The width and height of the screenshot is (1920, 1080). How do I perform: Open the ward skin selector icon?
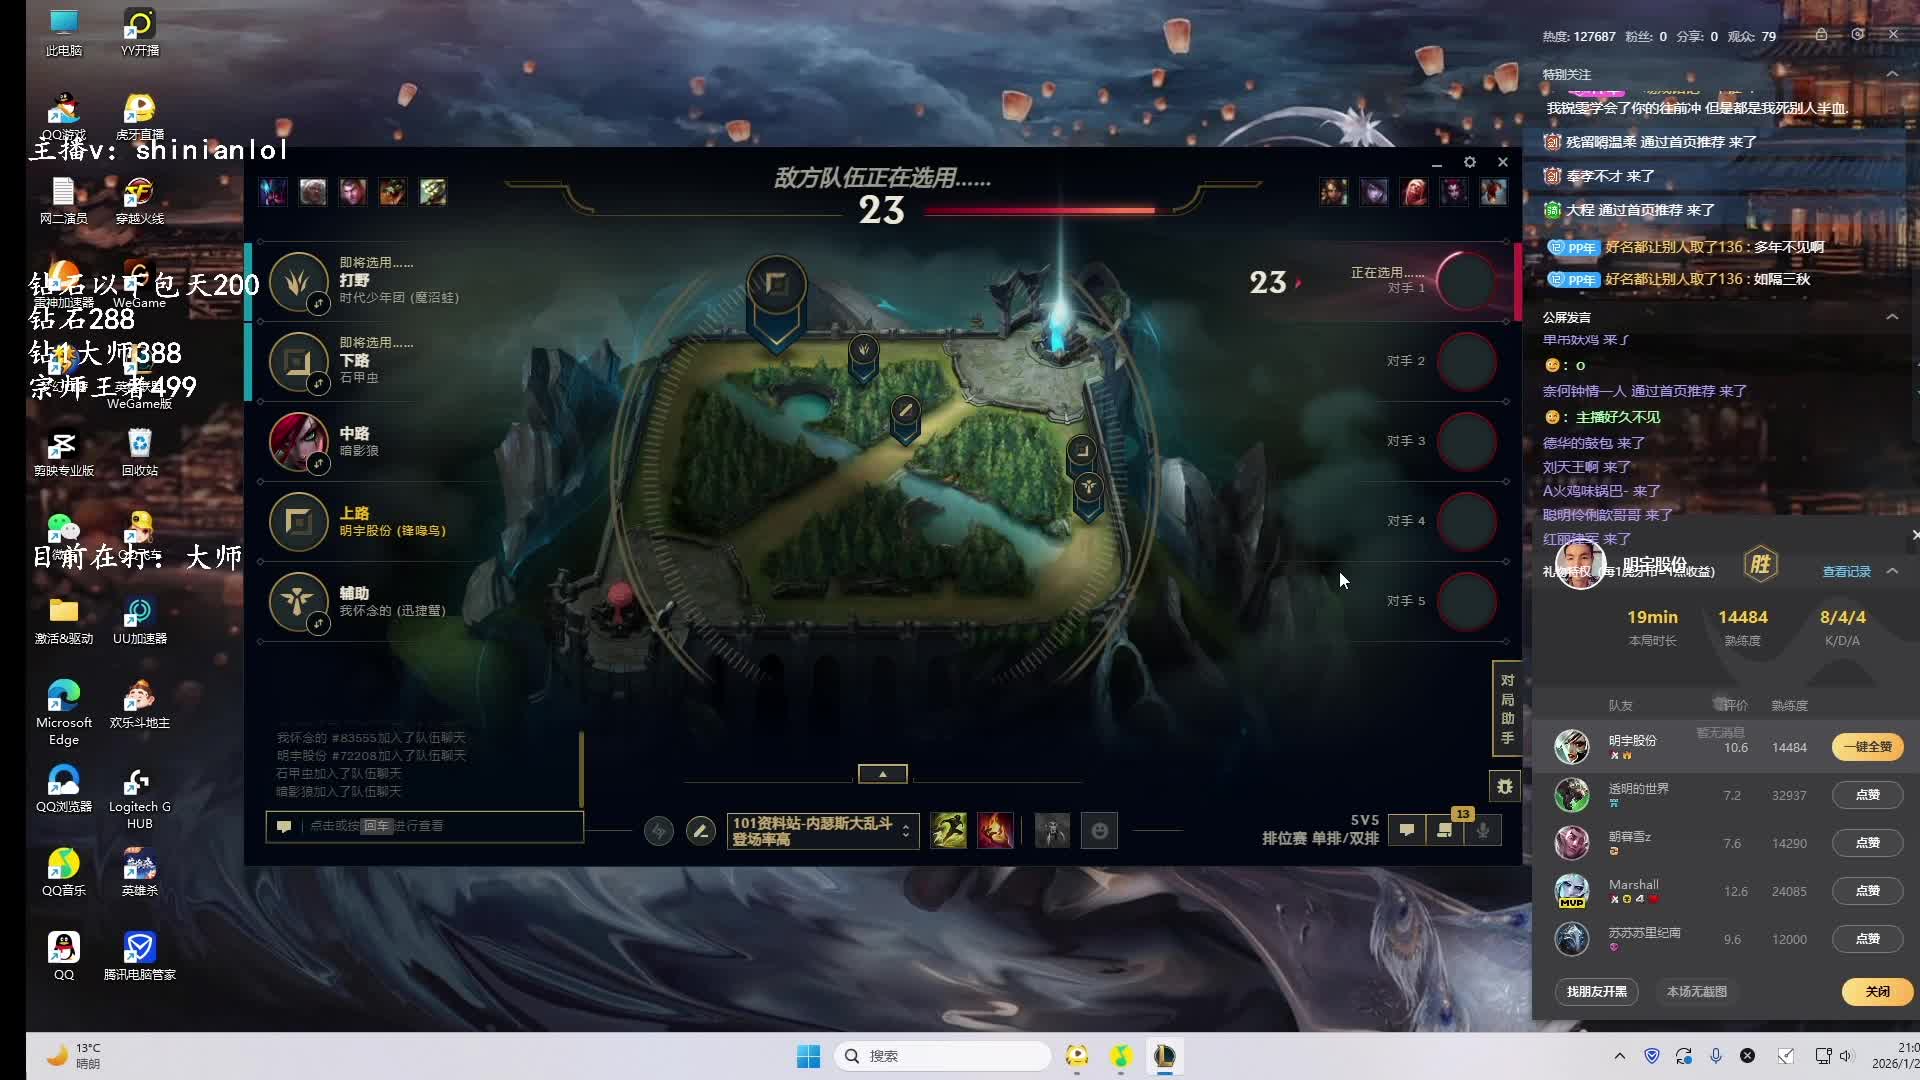coord(1051,830)
